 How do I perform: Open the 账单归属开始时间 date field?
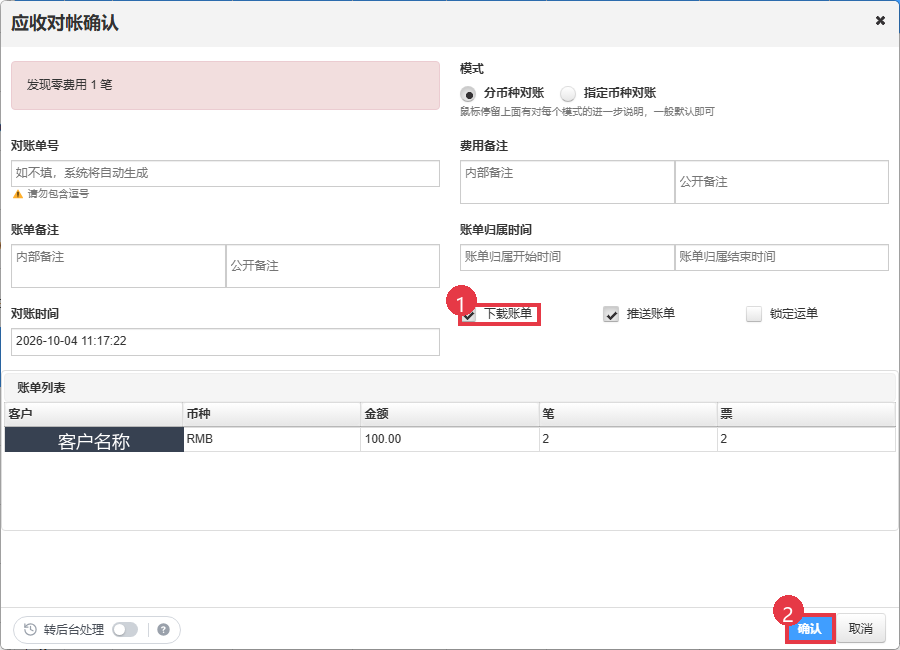click(567, 257)
